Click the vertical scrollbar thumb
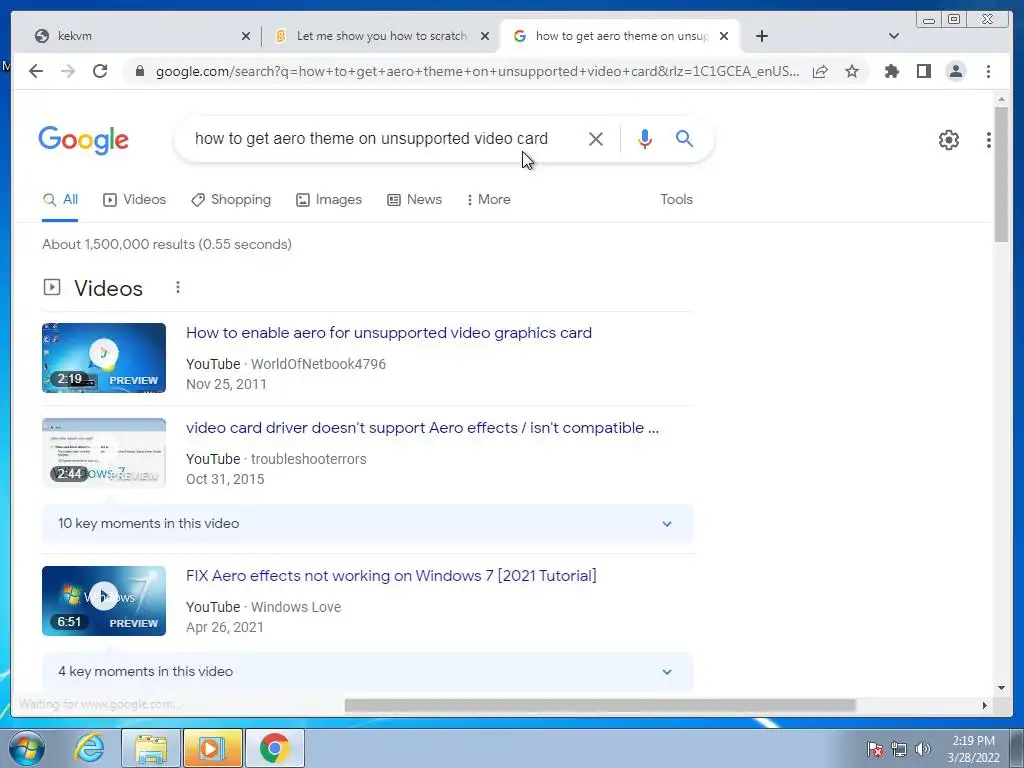The height and width of the screenshot is (768, 1024). pos(1001,173)
